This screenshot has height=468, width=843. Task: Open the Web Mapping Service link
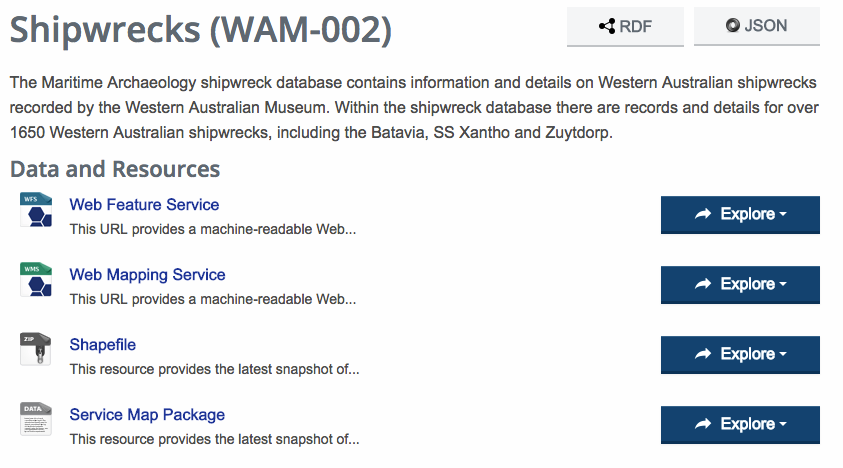point(147,275)
